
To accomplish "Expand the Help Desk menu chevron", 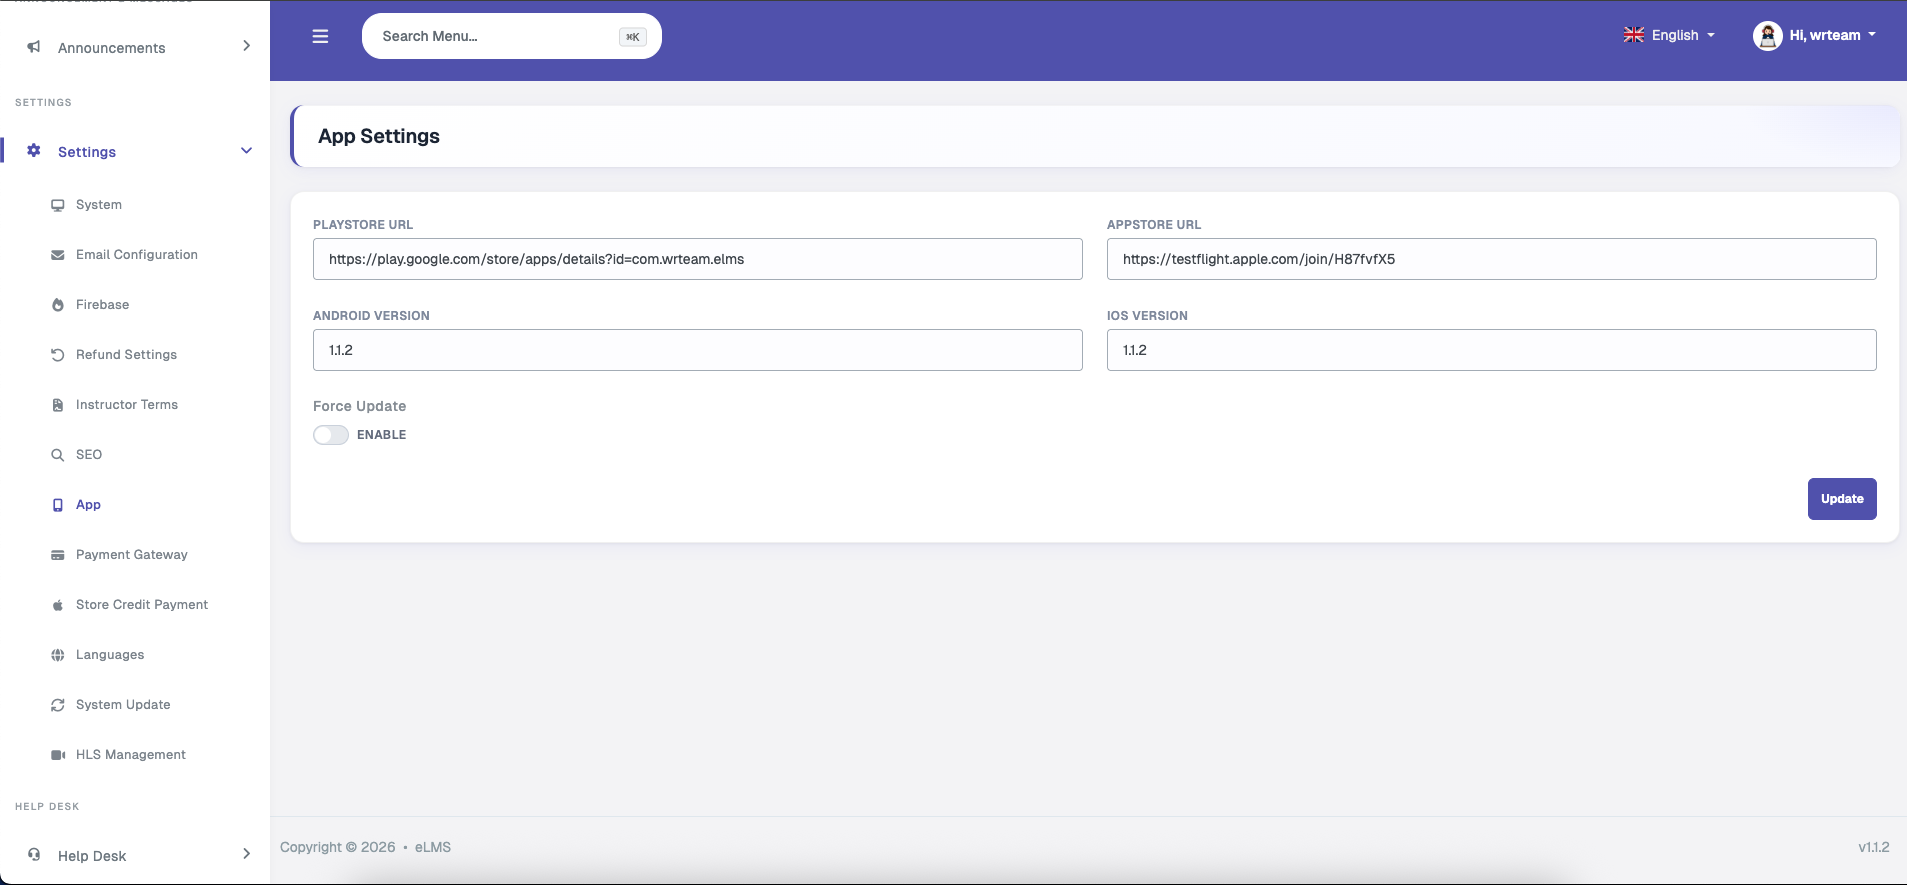I will click(246, 854).
